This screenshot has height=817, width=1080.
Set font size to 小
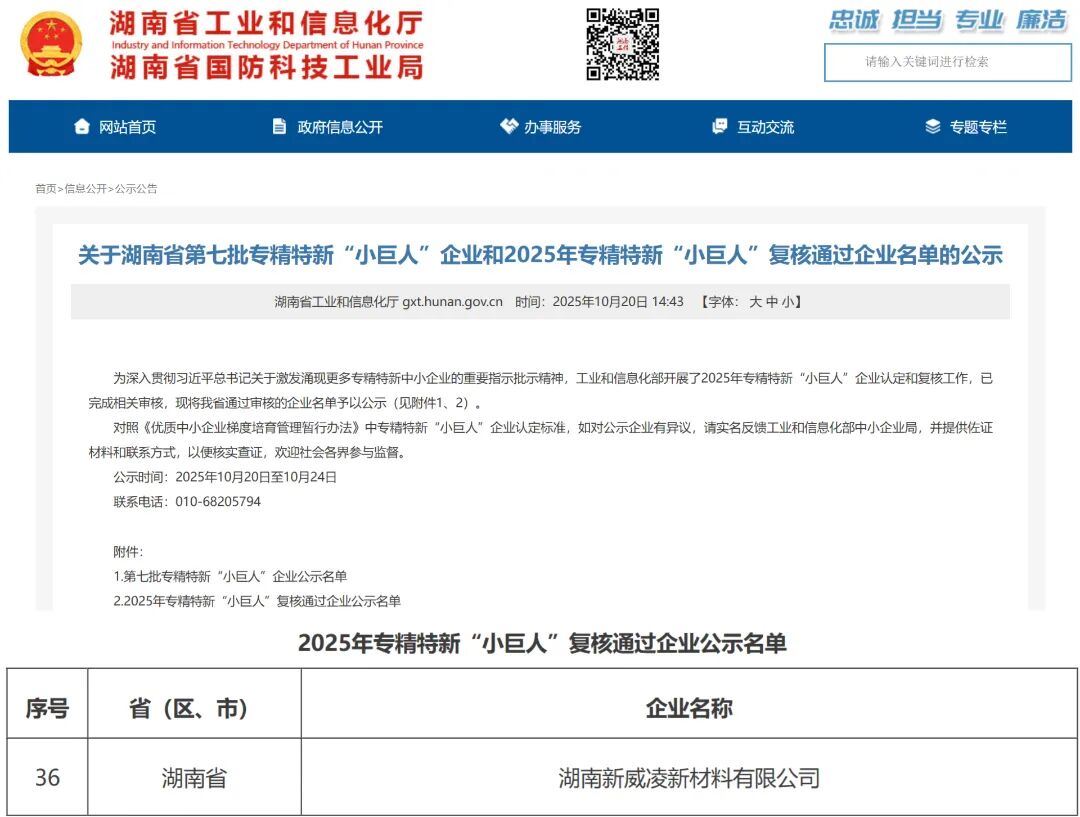click(x=787, y=302)
